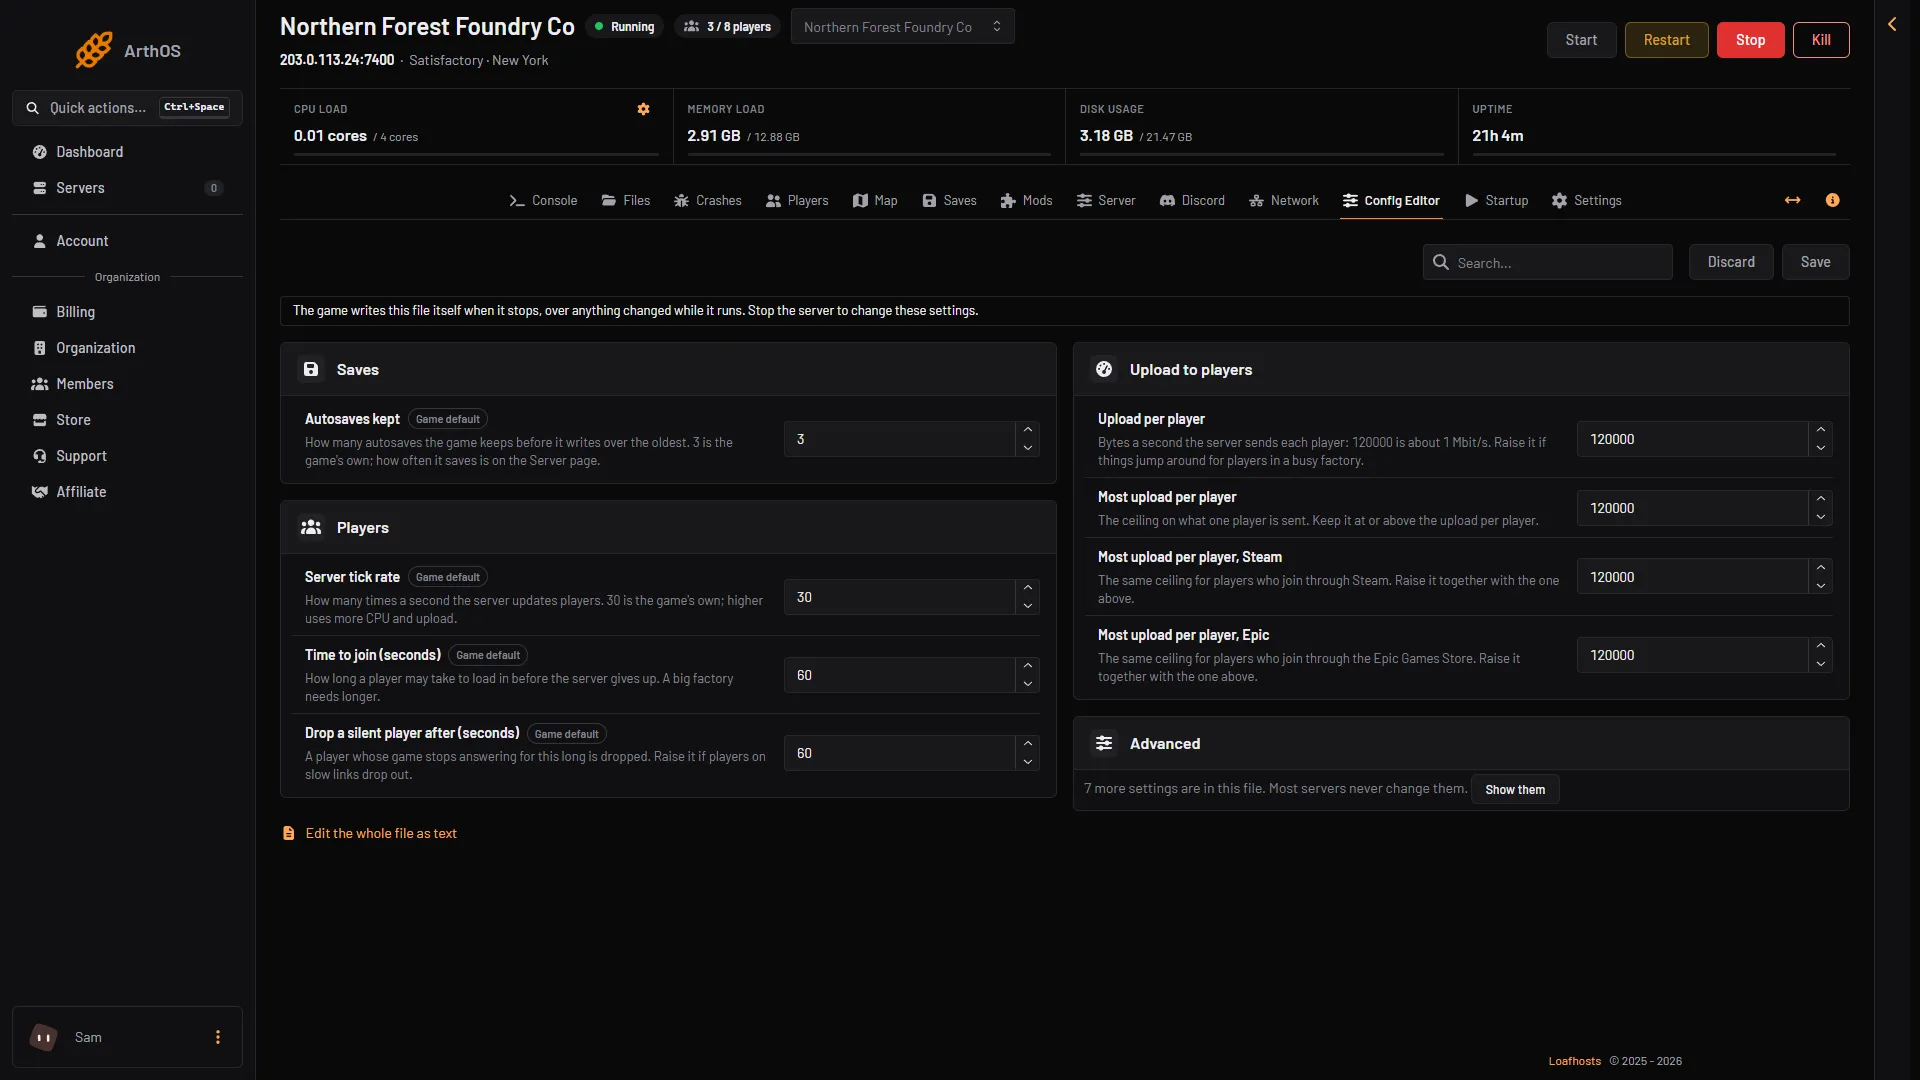
Task: Click the Kill button
Action: pyautogui.click(x=1821, y=40)
